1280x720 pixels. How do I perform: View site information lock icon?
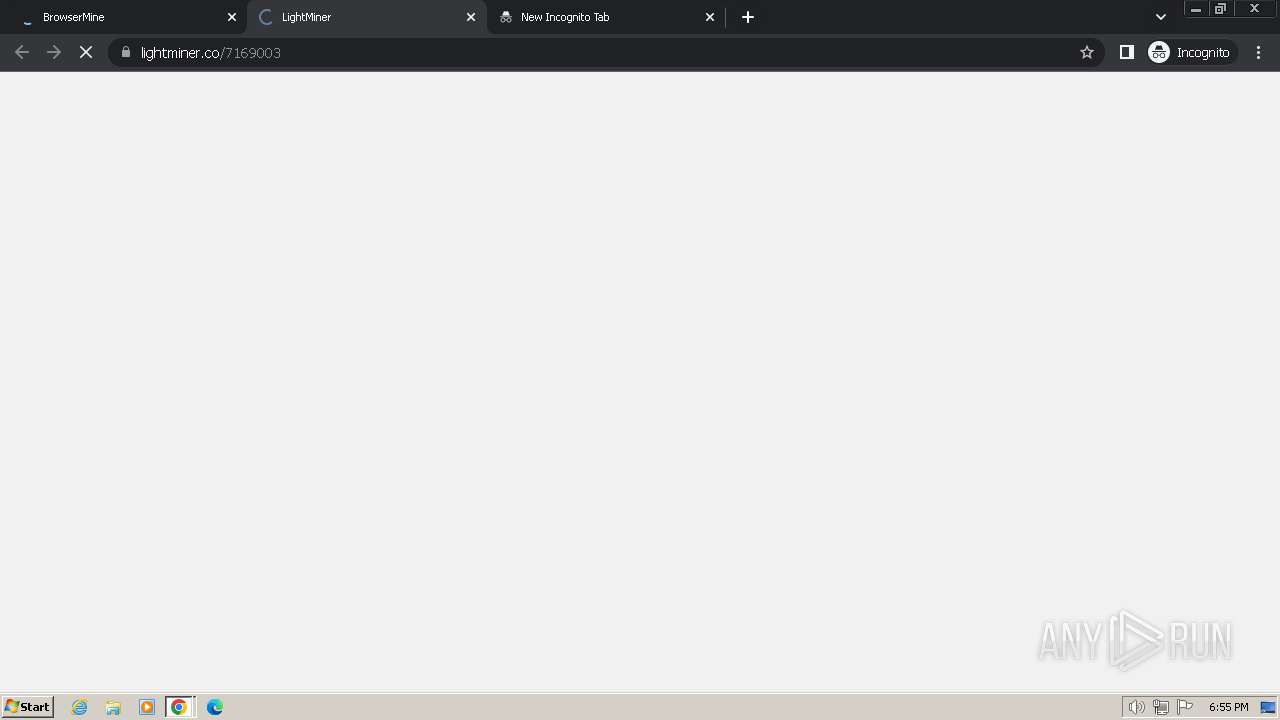[x=126, y=52]
